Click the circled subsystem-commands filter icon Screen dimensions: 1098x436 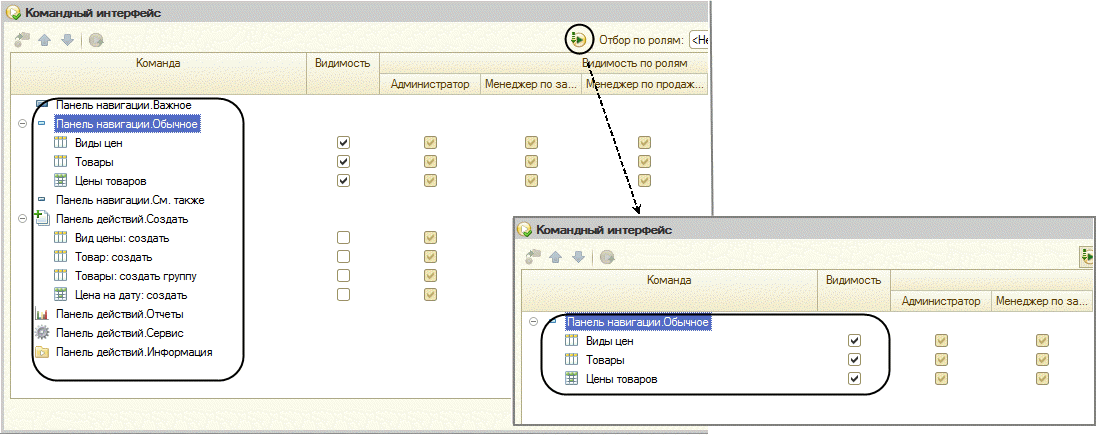tap(578, 40)
